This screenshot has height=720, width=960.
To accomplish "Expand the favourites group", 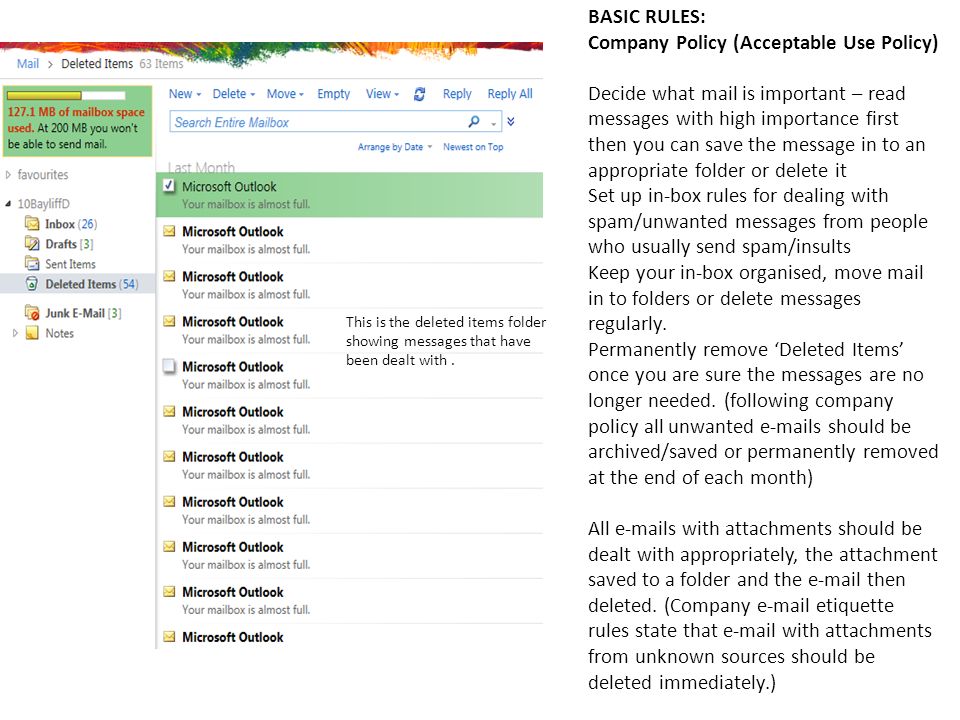I will click(x=8, y=174).
